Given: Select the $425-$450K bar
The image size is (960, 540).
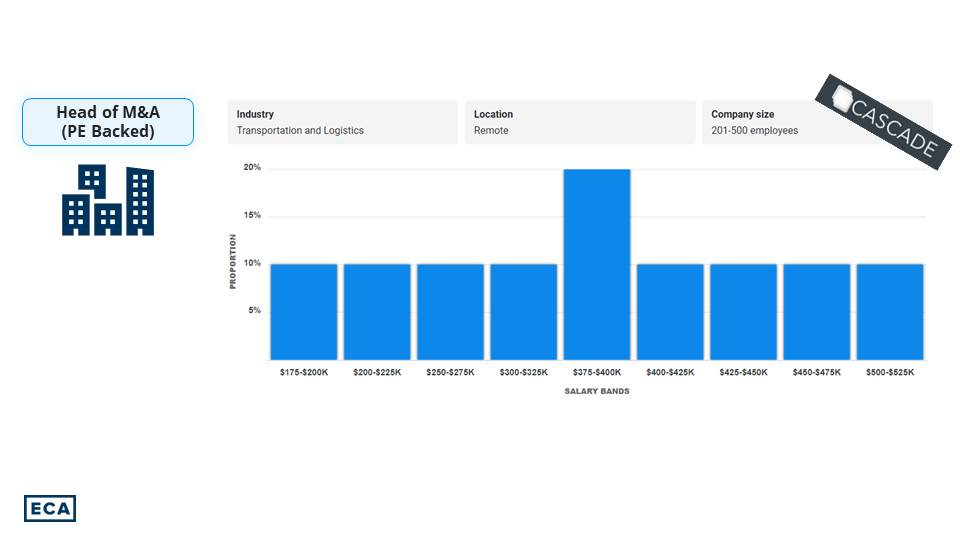Looking at the screenshot, I should pyautogui.click(x=743, y=311).
